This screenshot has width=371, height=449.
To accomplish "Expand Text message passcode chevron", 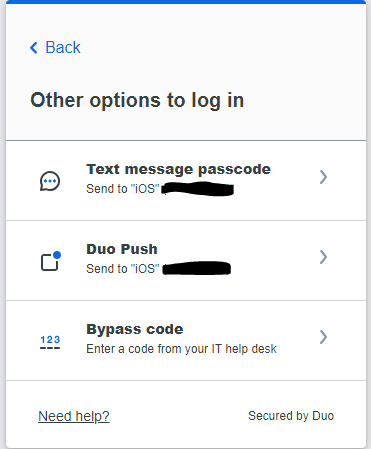I will pos(323,177).
